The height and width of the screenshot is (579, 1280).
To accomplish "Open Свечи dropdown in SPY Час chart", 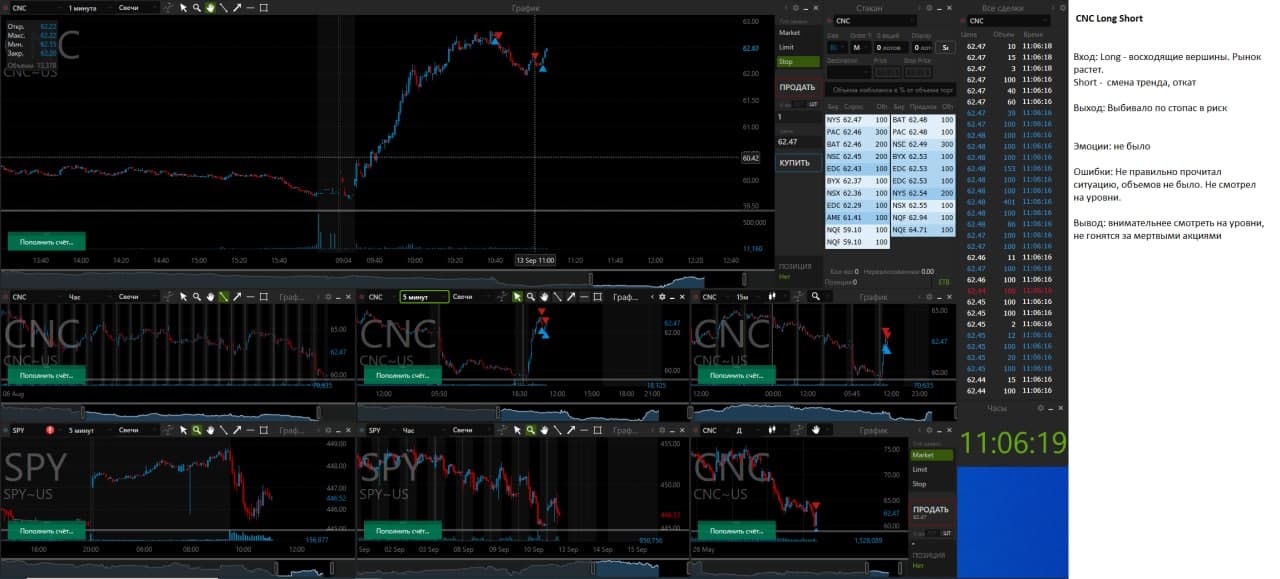I will pyautogui.click(x=472, y=430).
